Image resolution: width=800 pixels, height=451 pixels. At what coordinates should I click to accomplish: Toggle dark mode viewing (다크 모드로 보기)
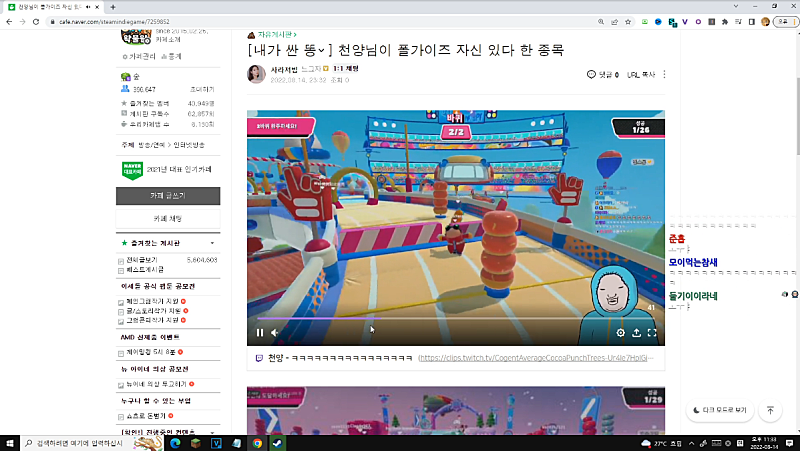pyautogui.click(x=718, y=410)
